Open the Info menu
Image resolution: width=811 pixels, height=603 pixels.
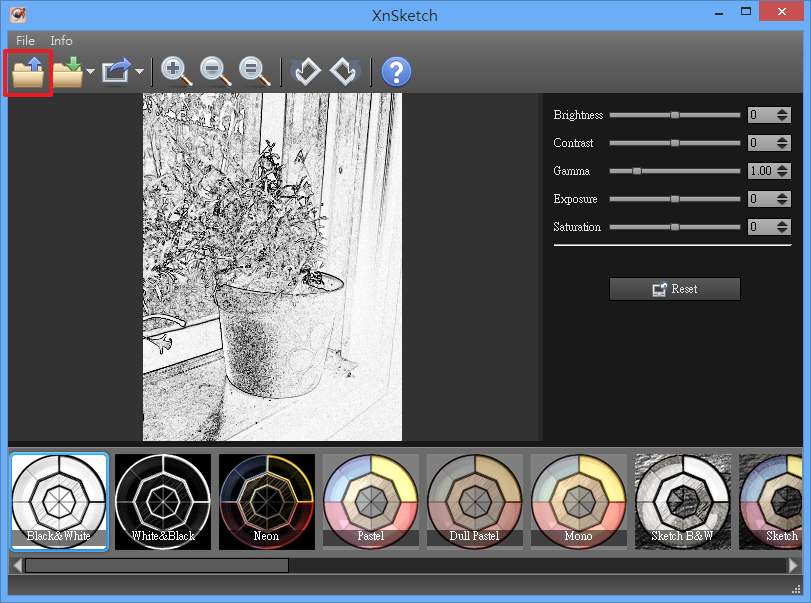61,41
